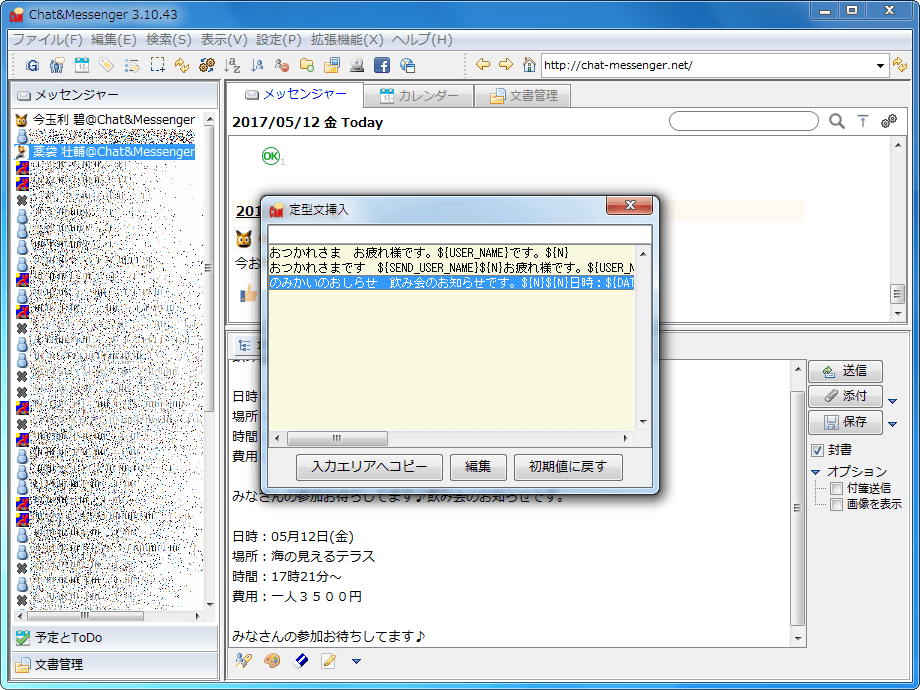The image size is (920, 690).
Task: Click the A-Z sort icon
Action: click(233, 65)
